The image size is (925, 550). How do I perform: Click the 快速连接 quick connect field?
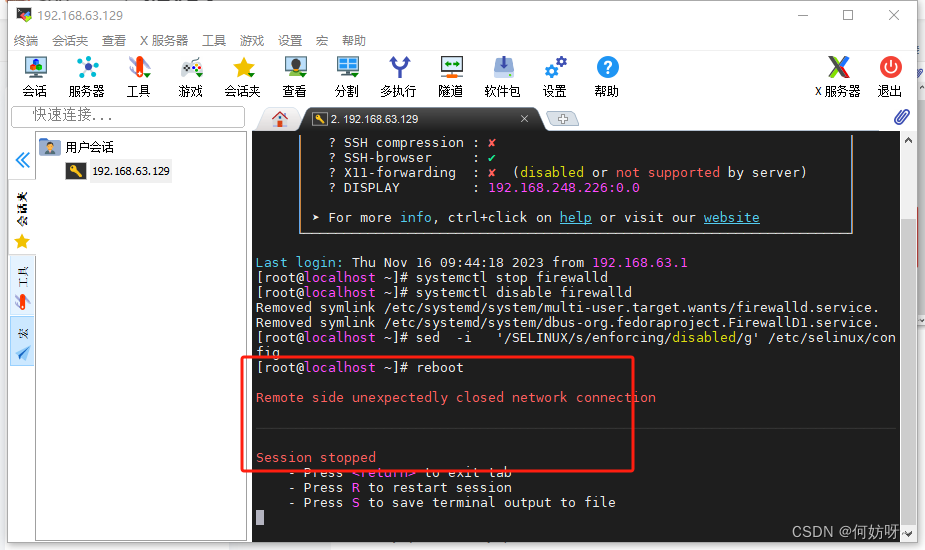pos(128,115)
